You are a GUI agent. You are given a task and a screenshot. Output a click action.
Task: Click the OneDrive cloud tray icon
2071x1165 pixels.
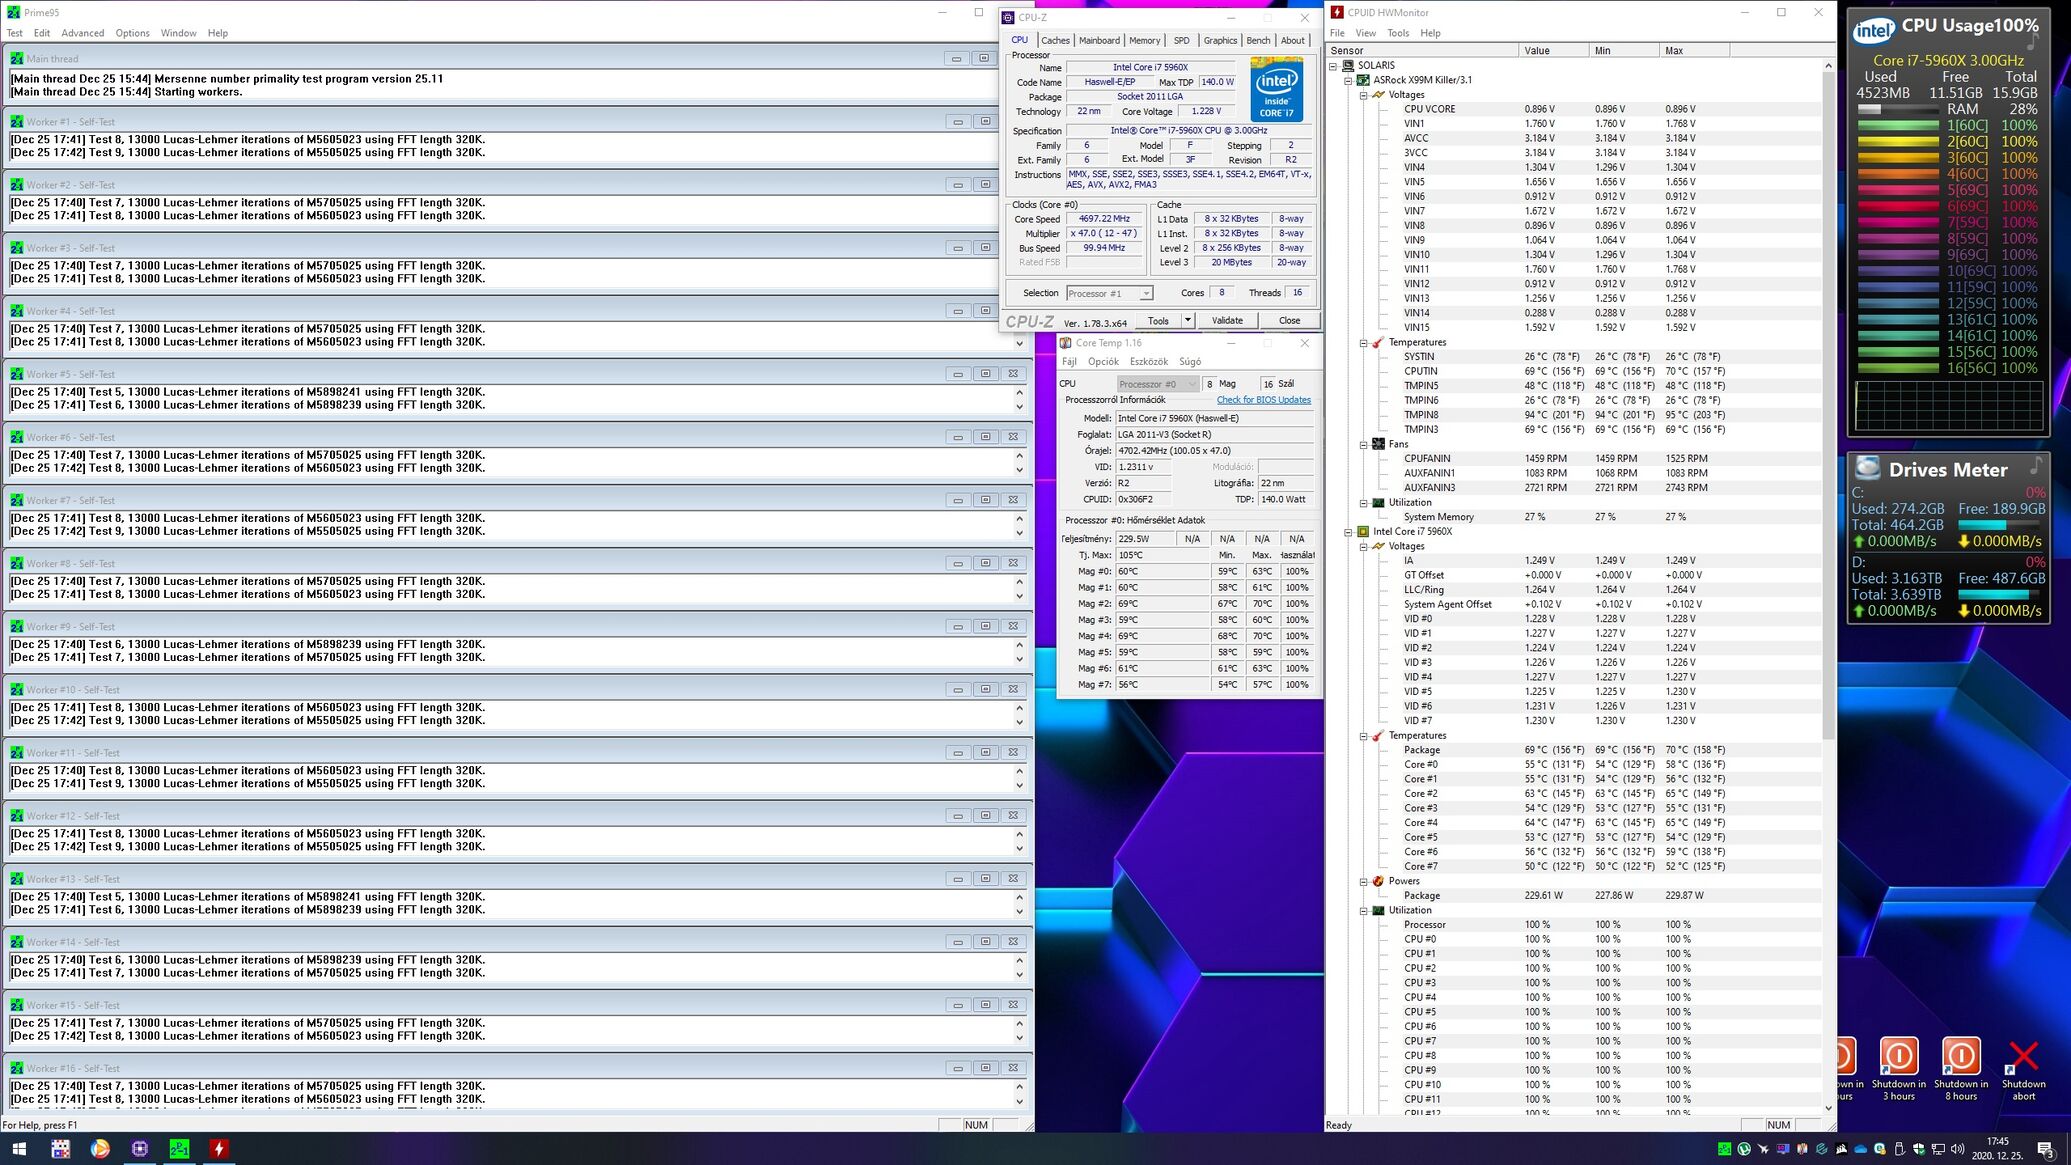click(1860, 1149)
